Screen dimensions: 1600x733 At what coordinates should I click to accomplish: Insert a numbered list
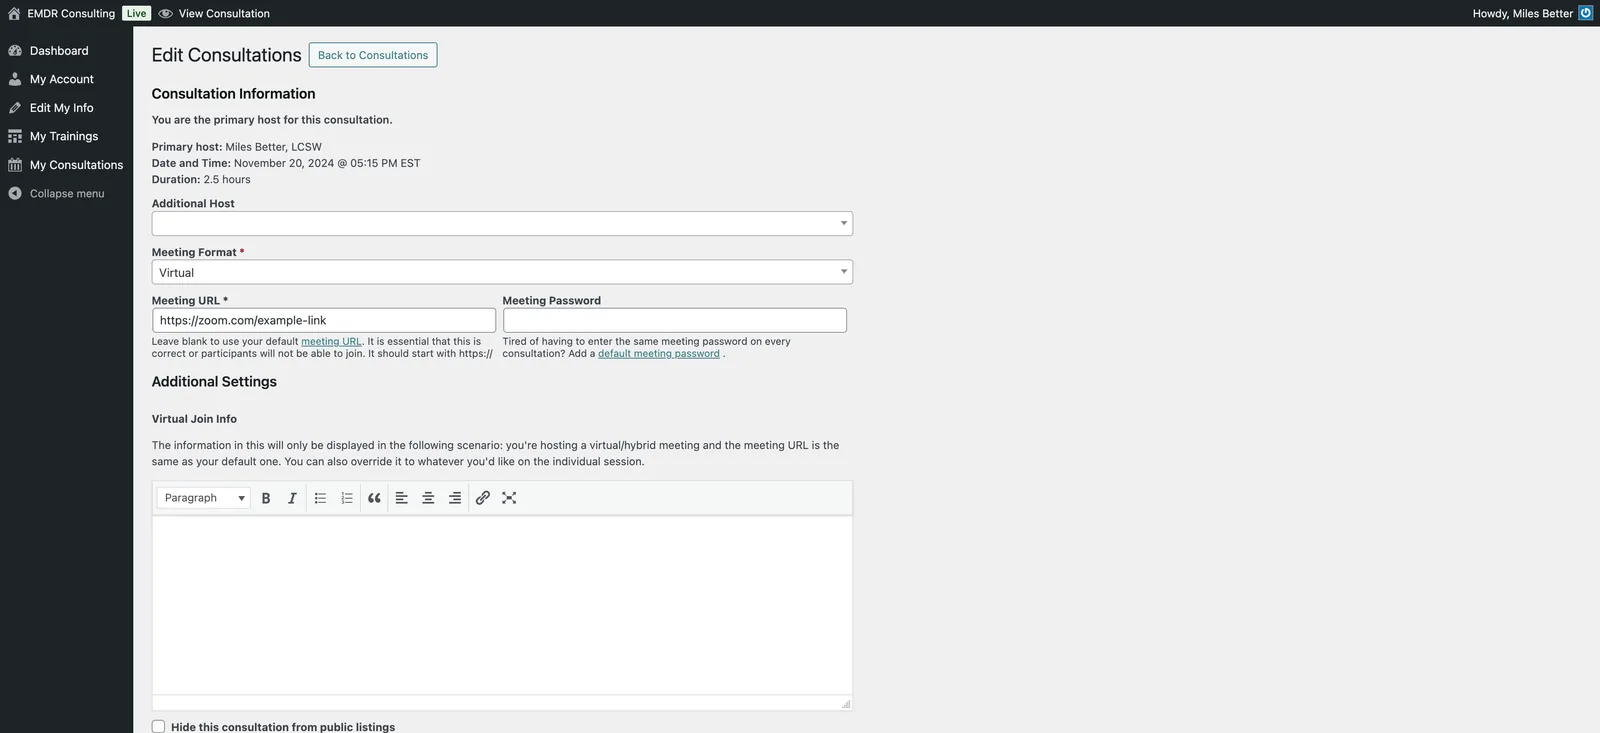point(347,498)
